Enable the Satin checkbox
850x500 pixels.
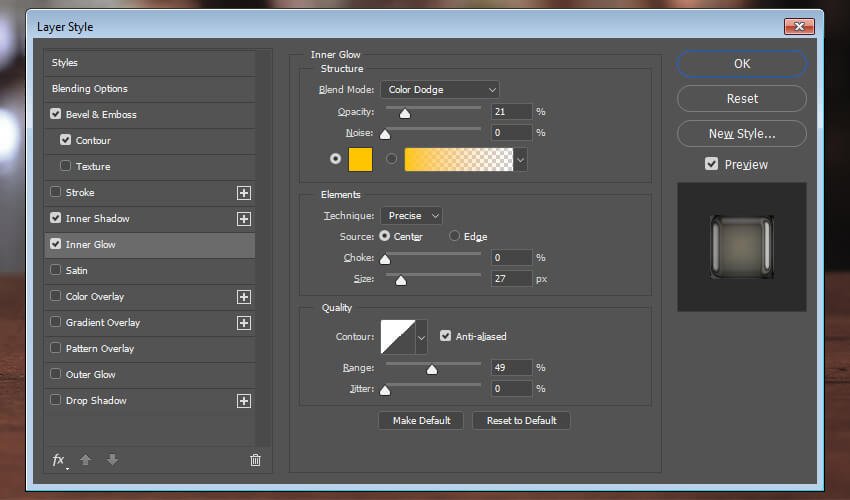tap(55, 270)
